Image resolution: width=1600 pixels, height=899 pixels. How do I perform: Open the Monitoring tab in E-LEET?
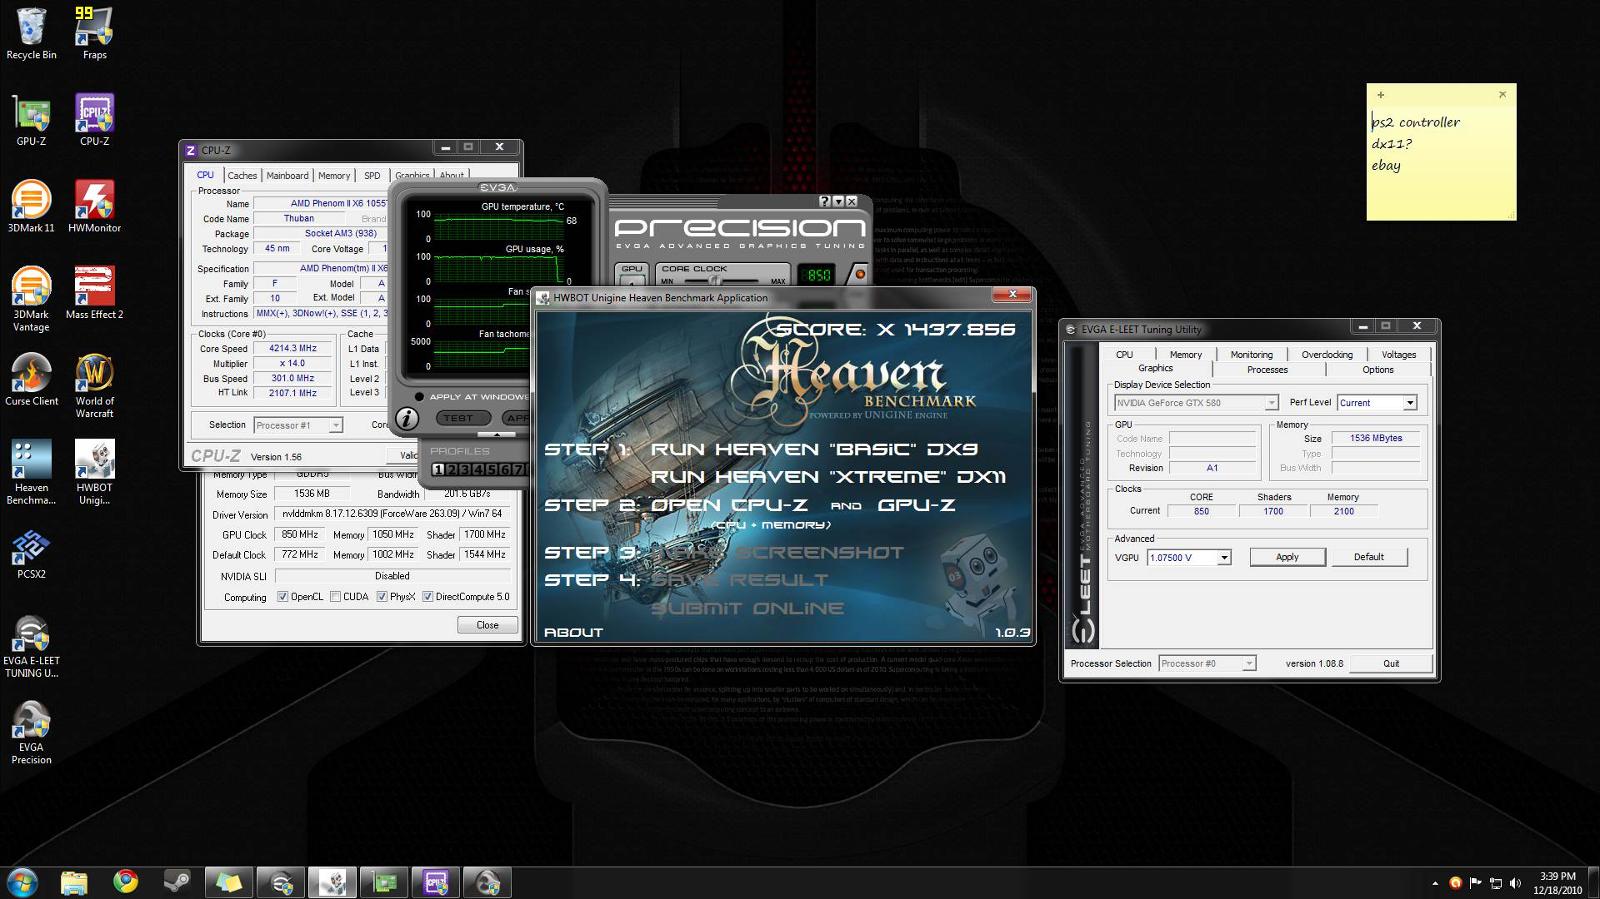click(1251, 354)
